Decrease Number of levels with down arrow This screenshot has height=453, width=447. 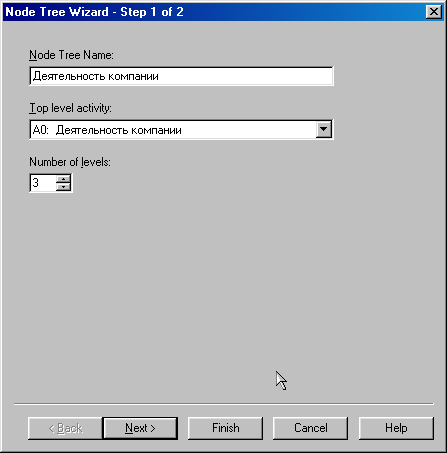(x=63, y=187)
